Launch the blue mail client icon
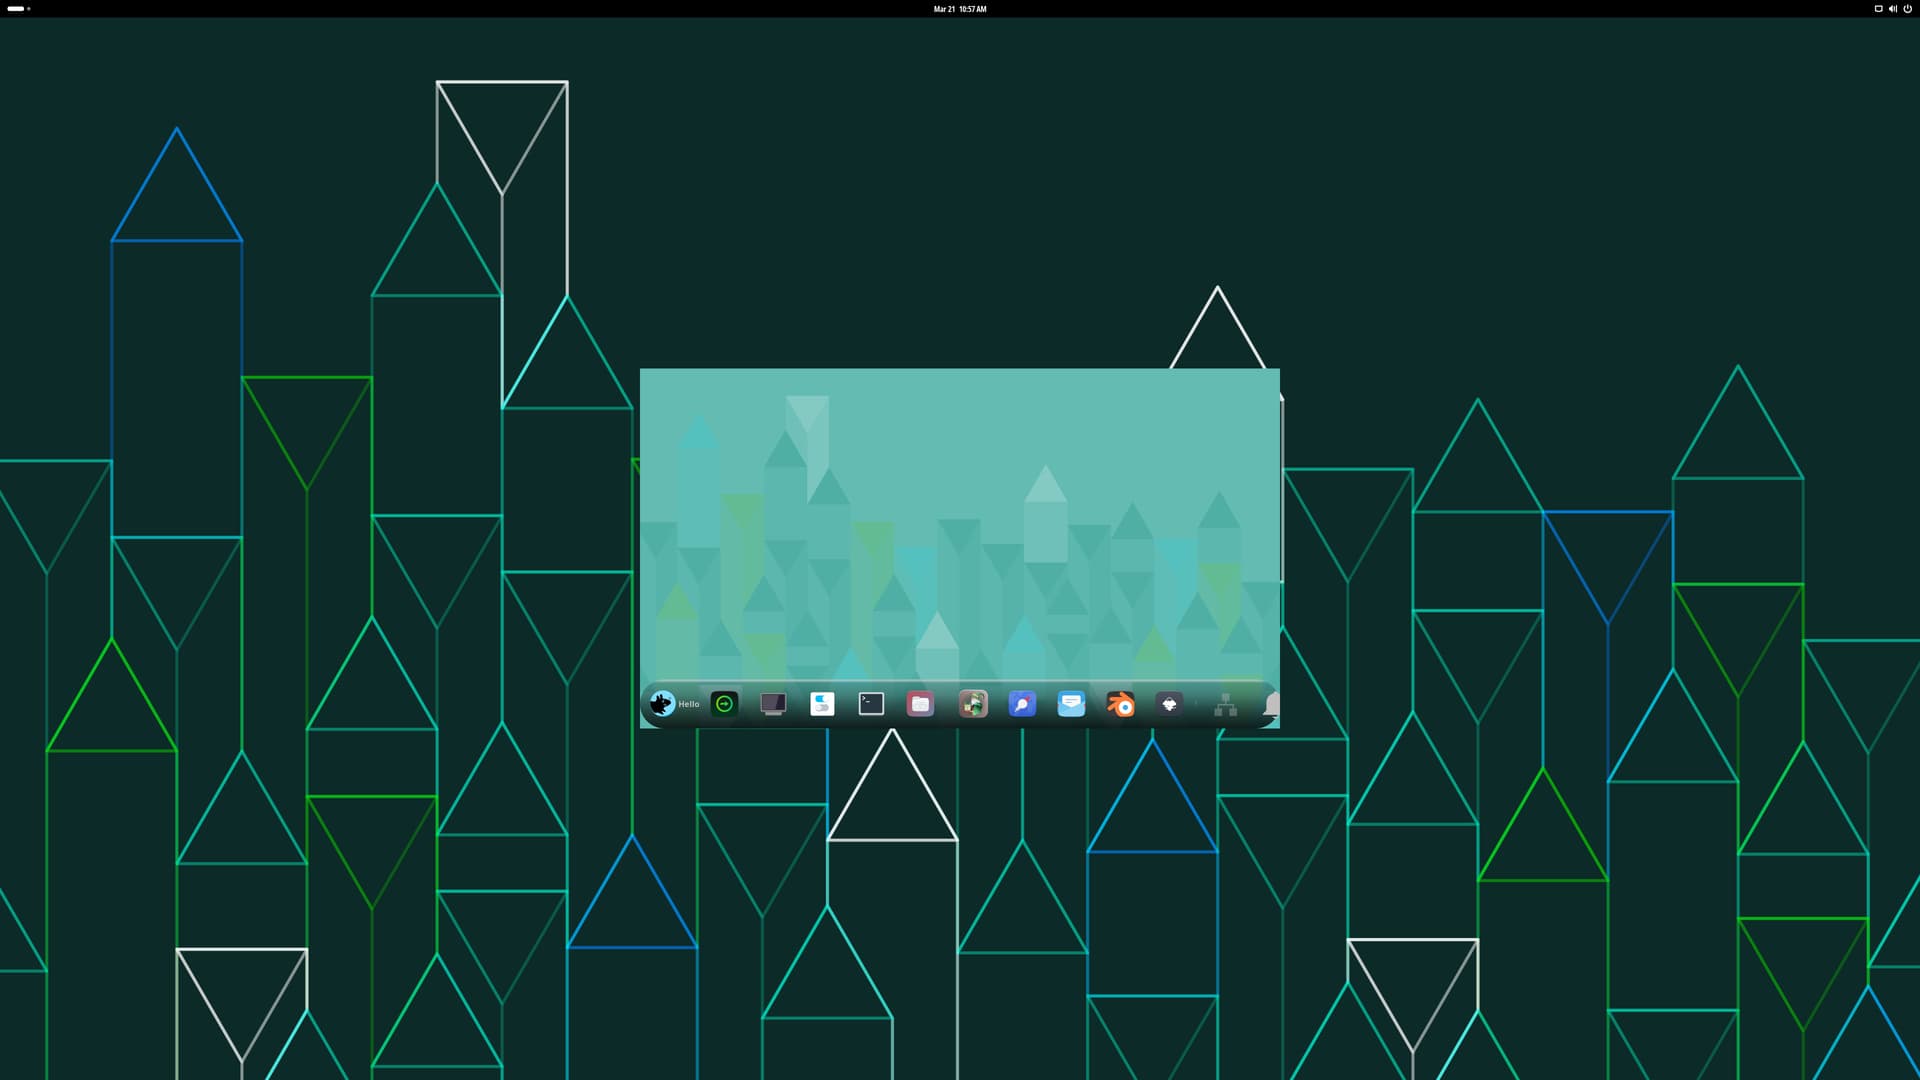 tap(1071, 705)
